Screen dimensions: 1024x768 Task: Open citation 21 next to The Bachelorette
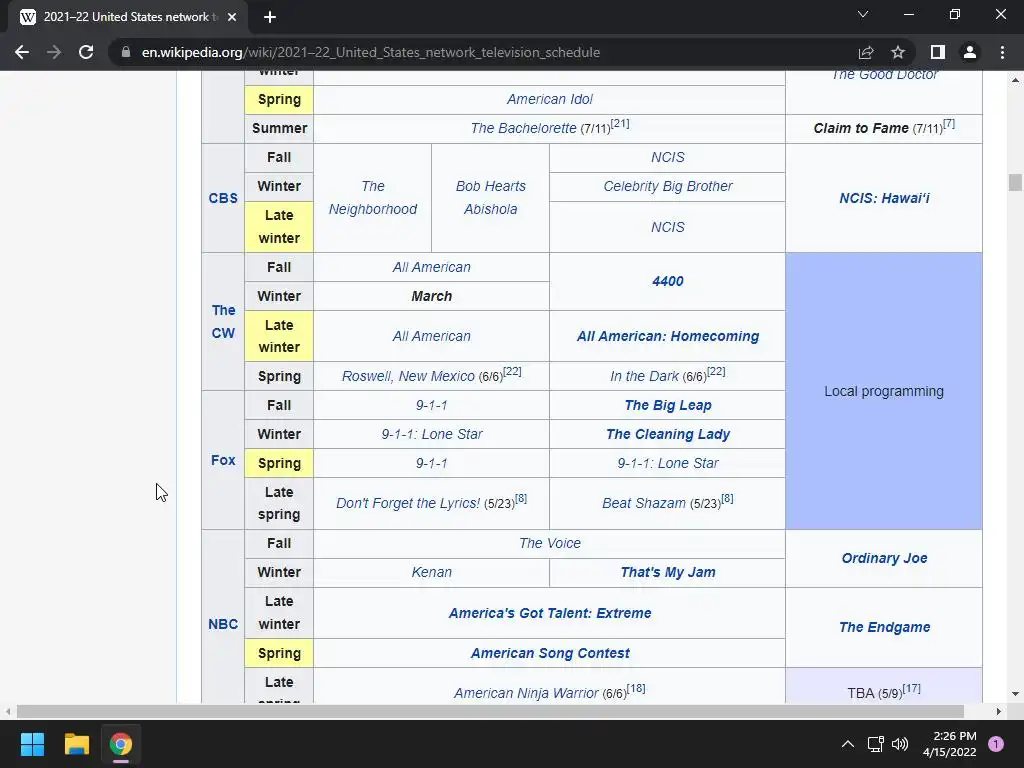(x=620, y=123)
